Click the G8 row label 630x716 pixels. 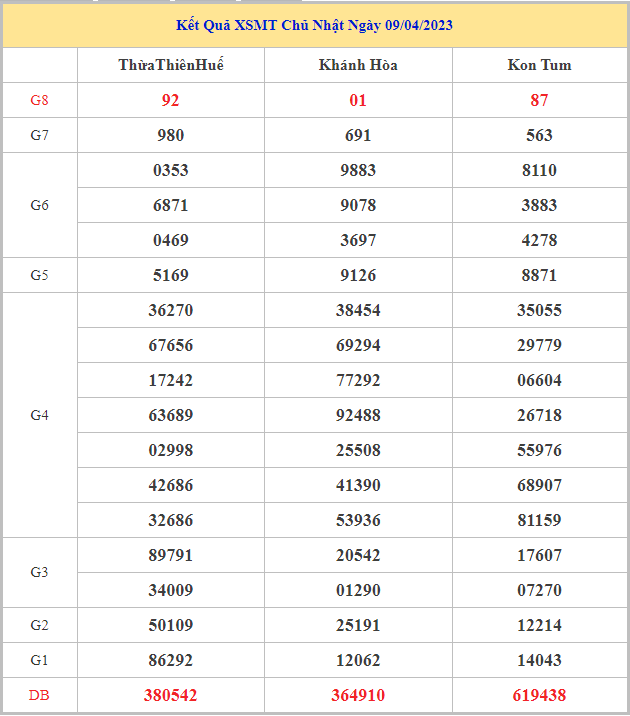(40, 100)
